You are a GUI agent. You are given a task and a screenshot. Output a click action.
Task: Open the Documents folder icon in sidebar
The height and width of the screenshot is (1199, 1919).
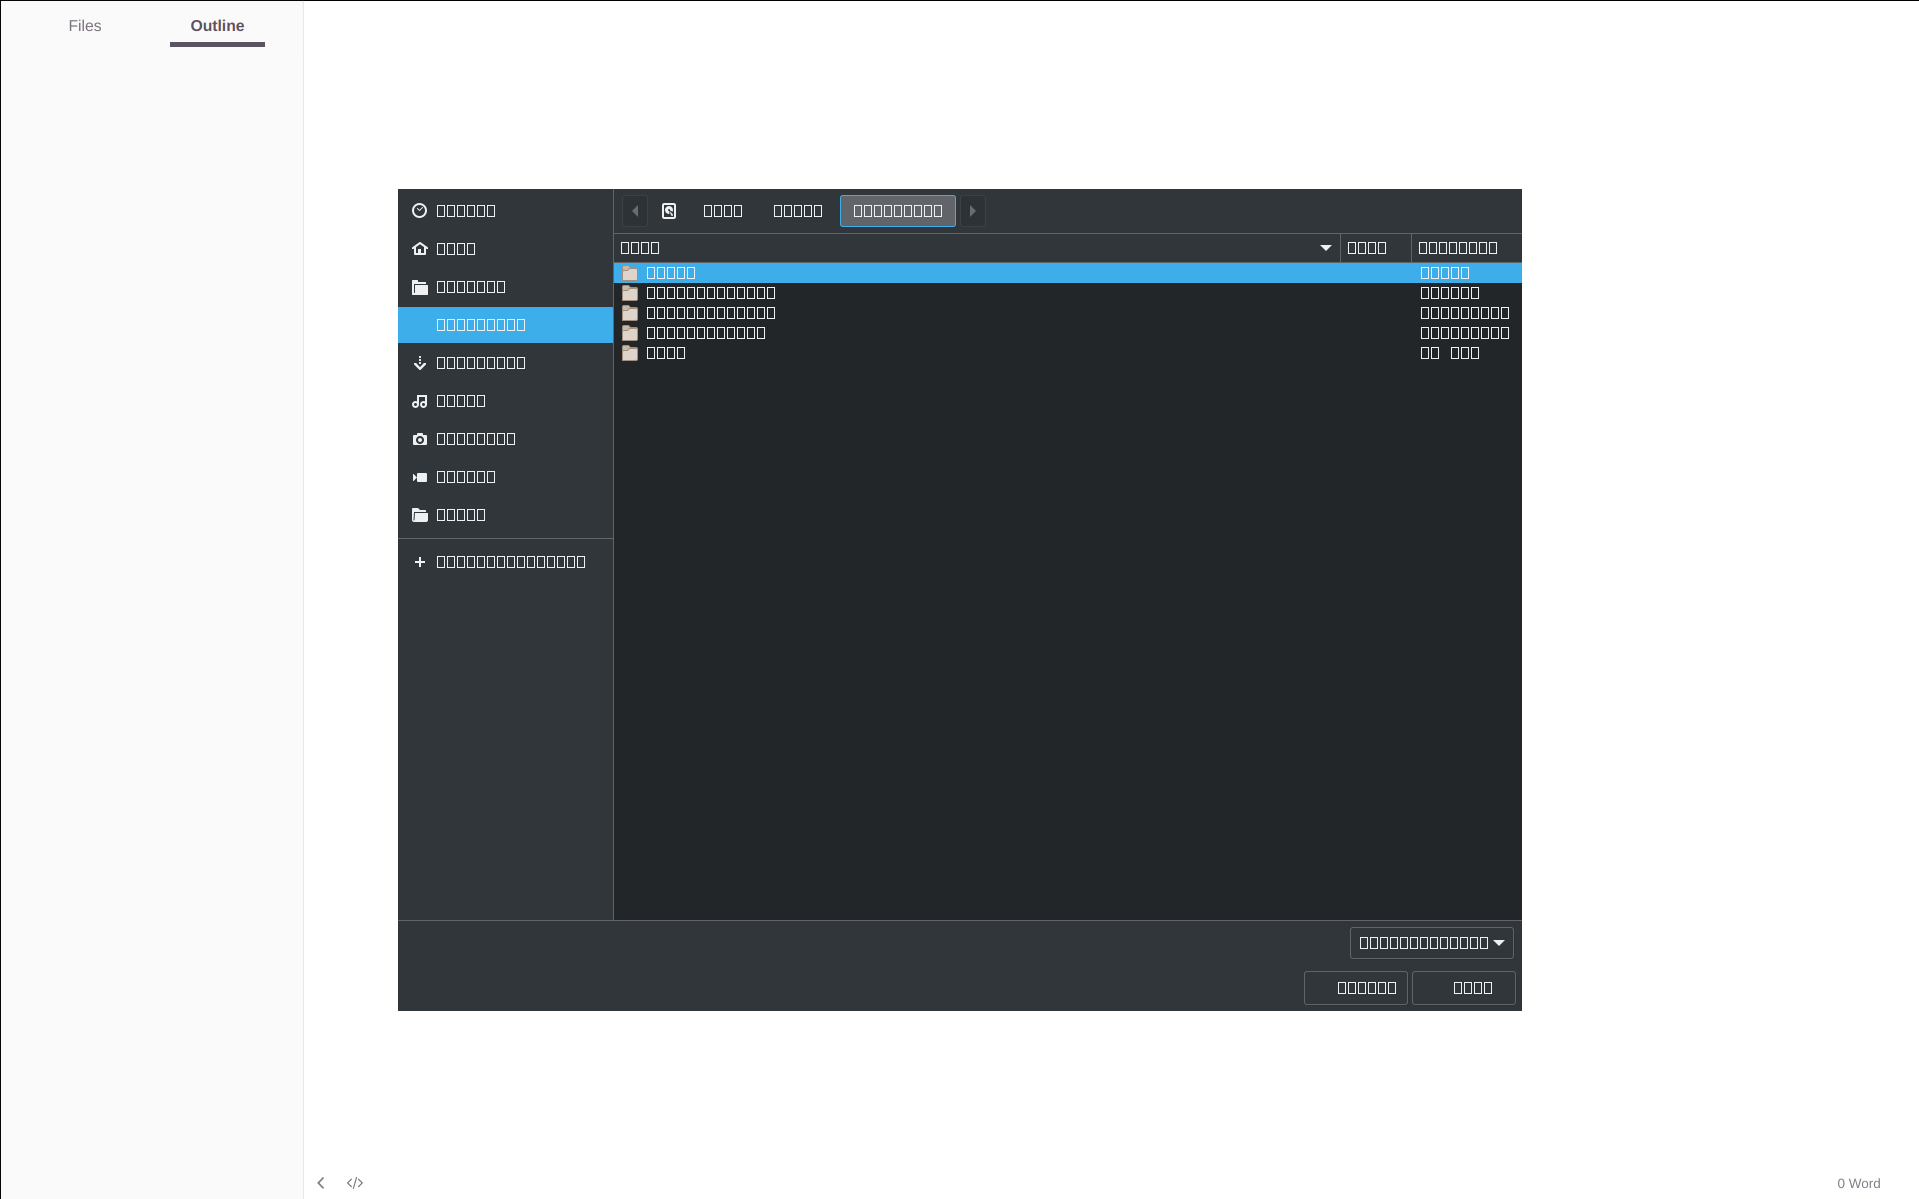tap(420, 286)
